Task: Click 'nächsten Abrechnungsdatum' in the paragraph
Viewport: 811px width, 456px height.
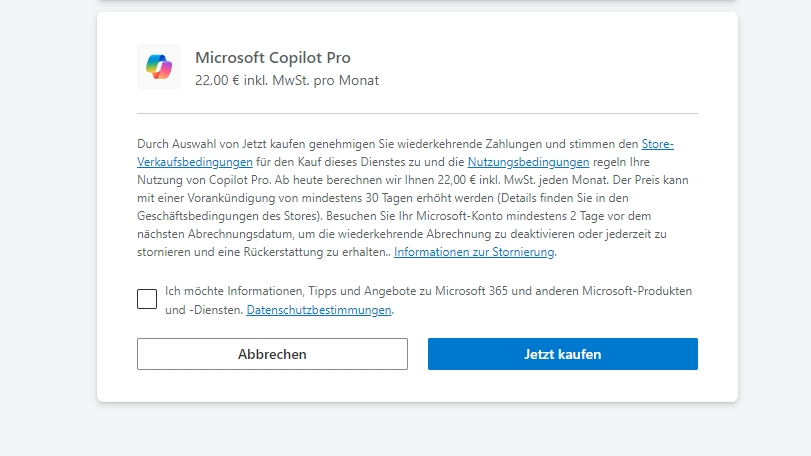Action: point(215,234)
